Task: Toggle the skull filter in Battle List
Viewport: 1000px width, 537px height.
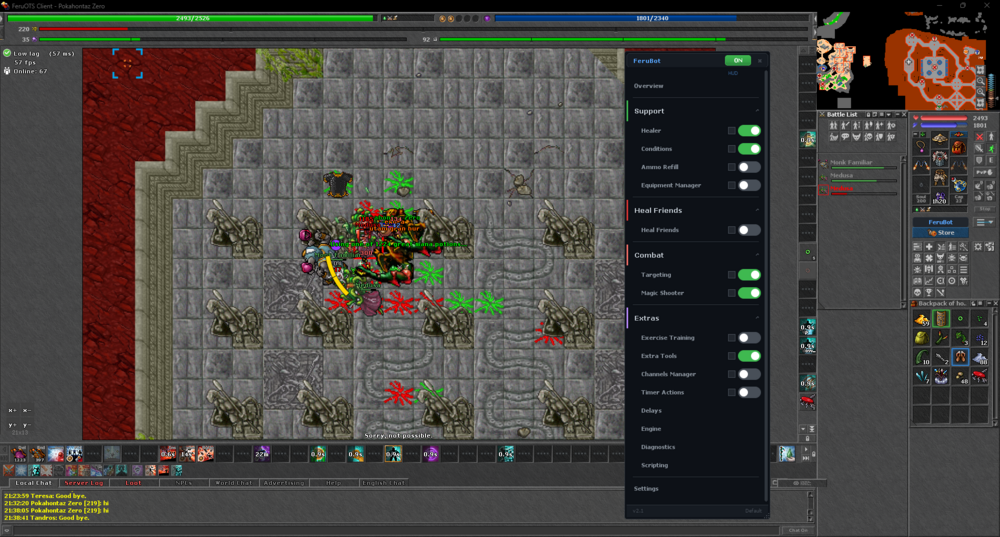Action: pyautogui.click(x=869, y=136)
